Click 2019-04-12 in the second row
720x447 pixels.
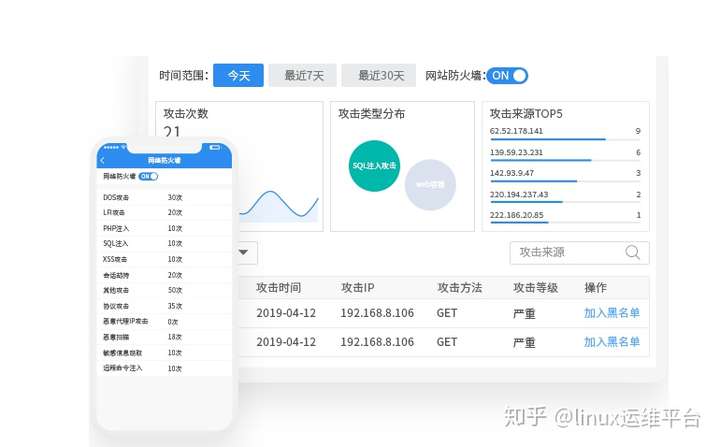pos(286,342)
